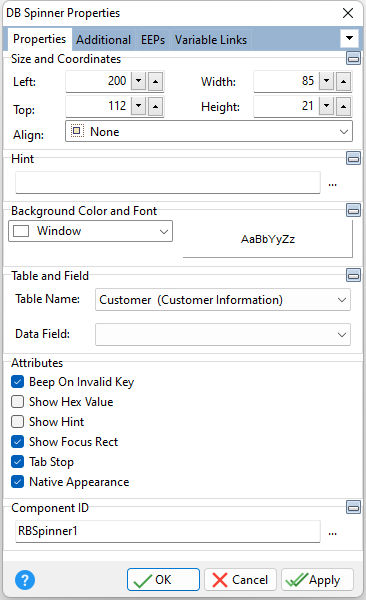
Task: Click the Hint text field
Action: click(x=168, y=183)
